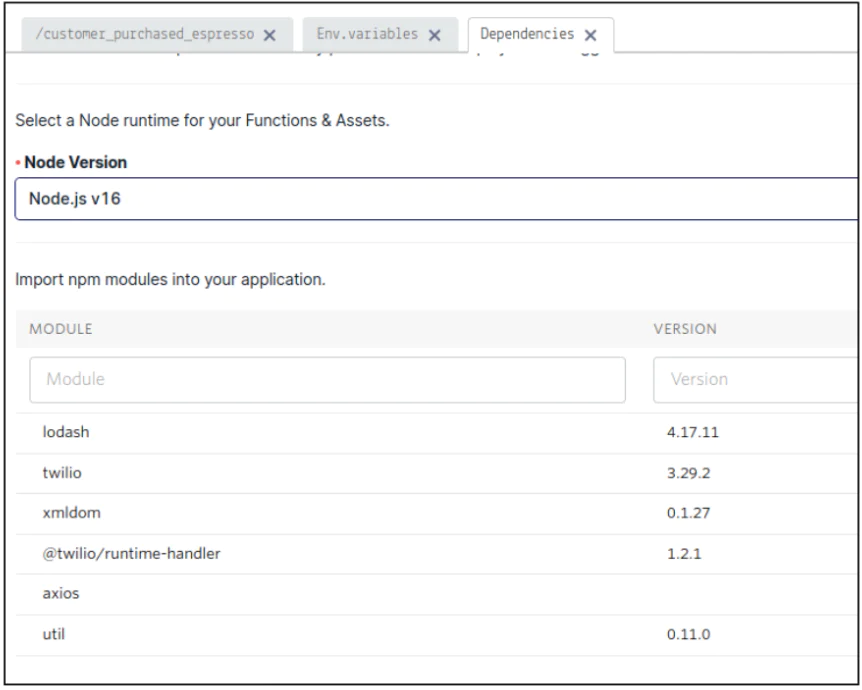Close the Env.variables tab
Screen dimensions: 862x690
coord(435,35)
